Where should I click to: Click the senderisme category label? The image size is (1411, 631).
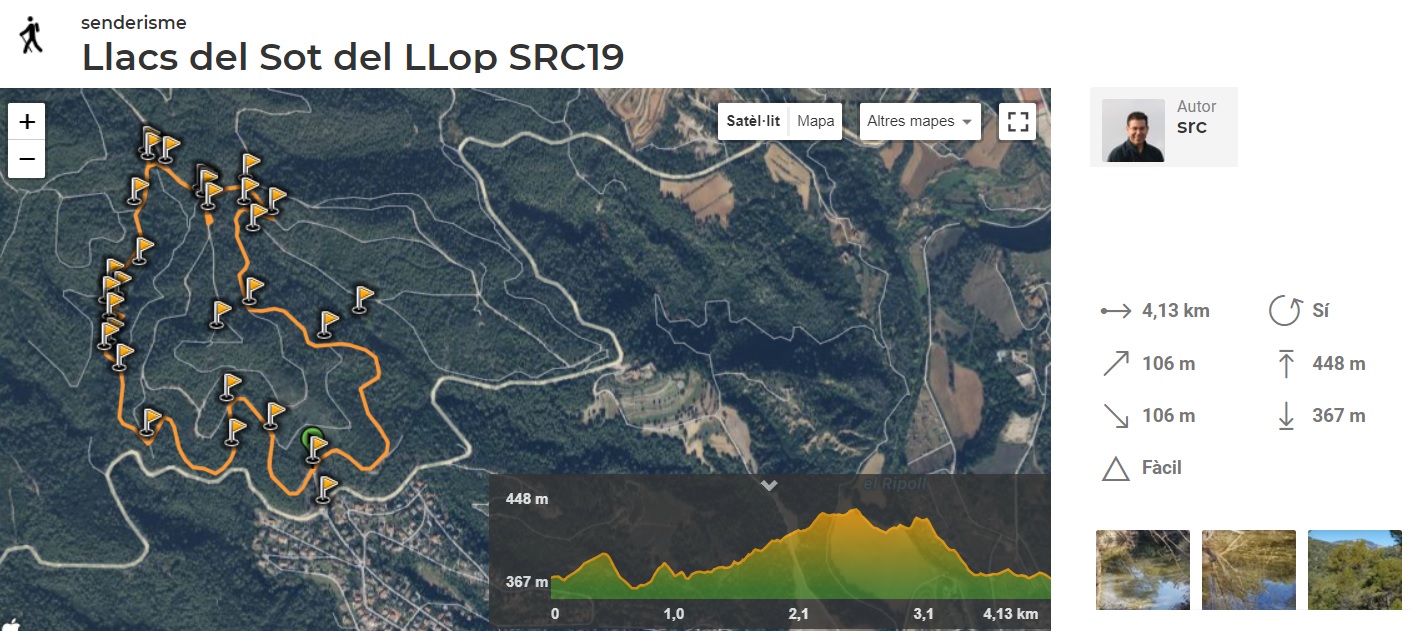click(134, 22)
